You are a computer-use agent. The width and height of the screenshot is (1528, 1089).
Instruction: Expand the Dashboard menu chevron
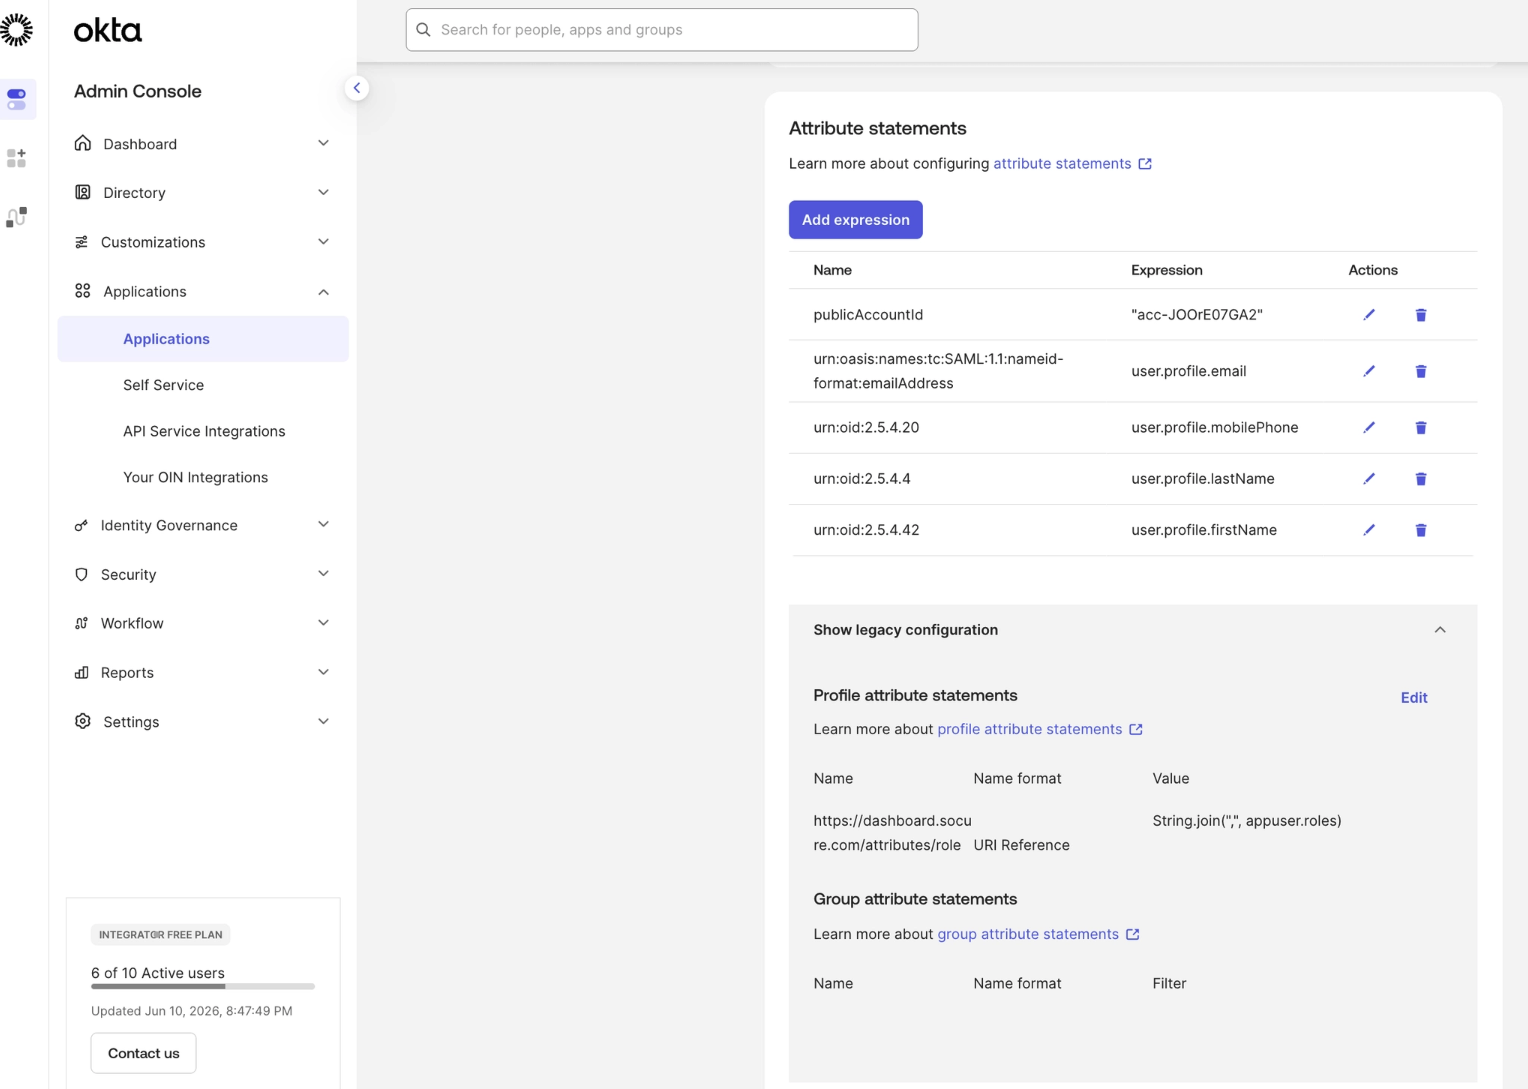pyautogui.click(x=323, y=143)
